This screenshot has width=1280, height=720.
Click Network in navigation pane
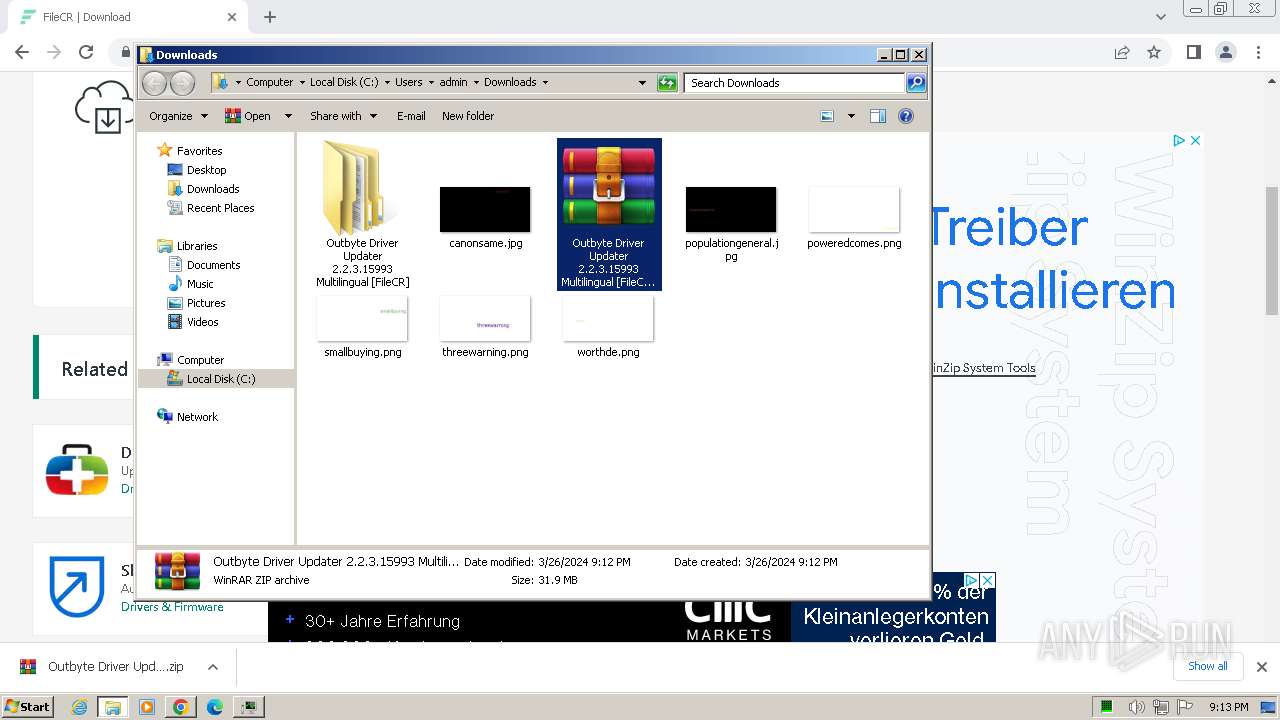(197, 417)
